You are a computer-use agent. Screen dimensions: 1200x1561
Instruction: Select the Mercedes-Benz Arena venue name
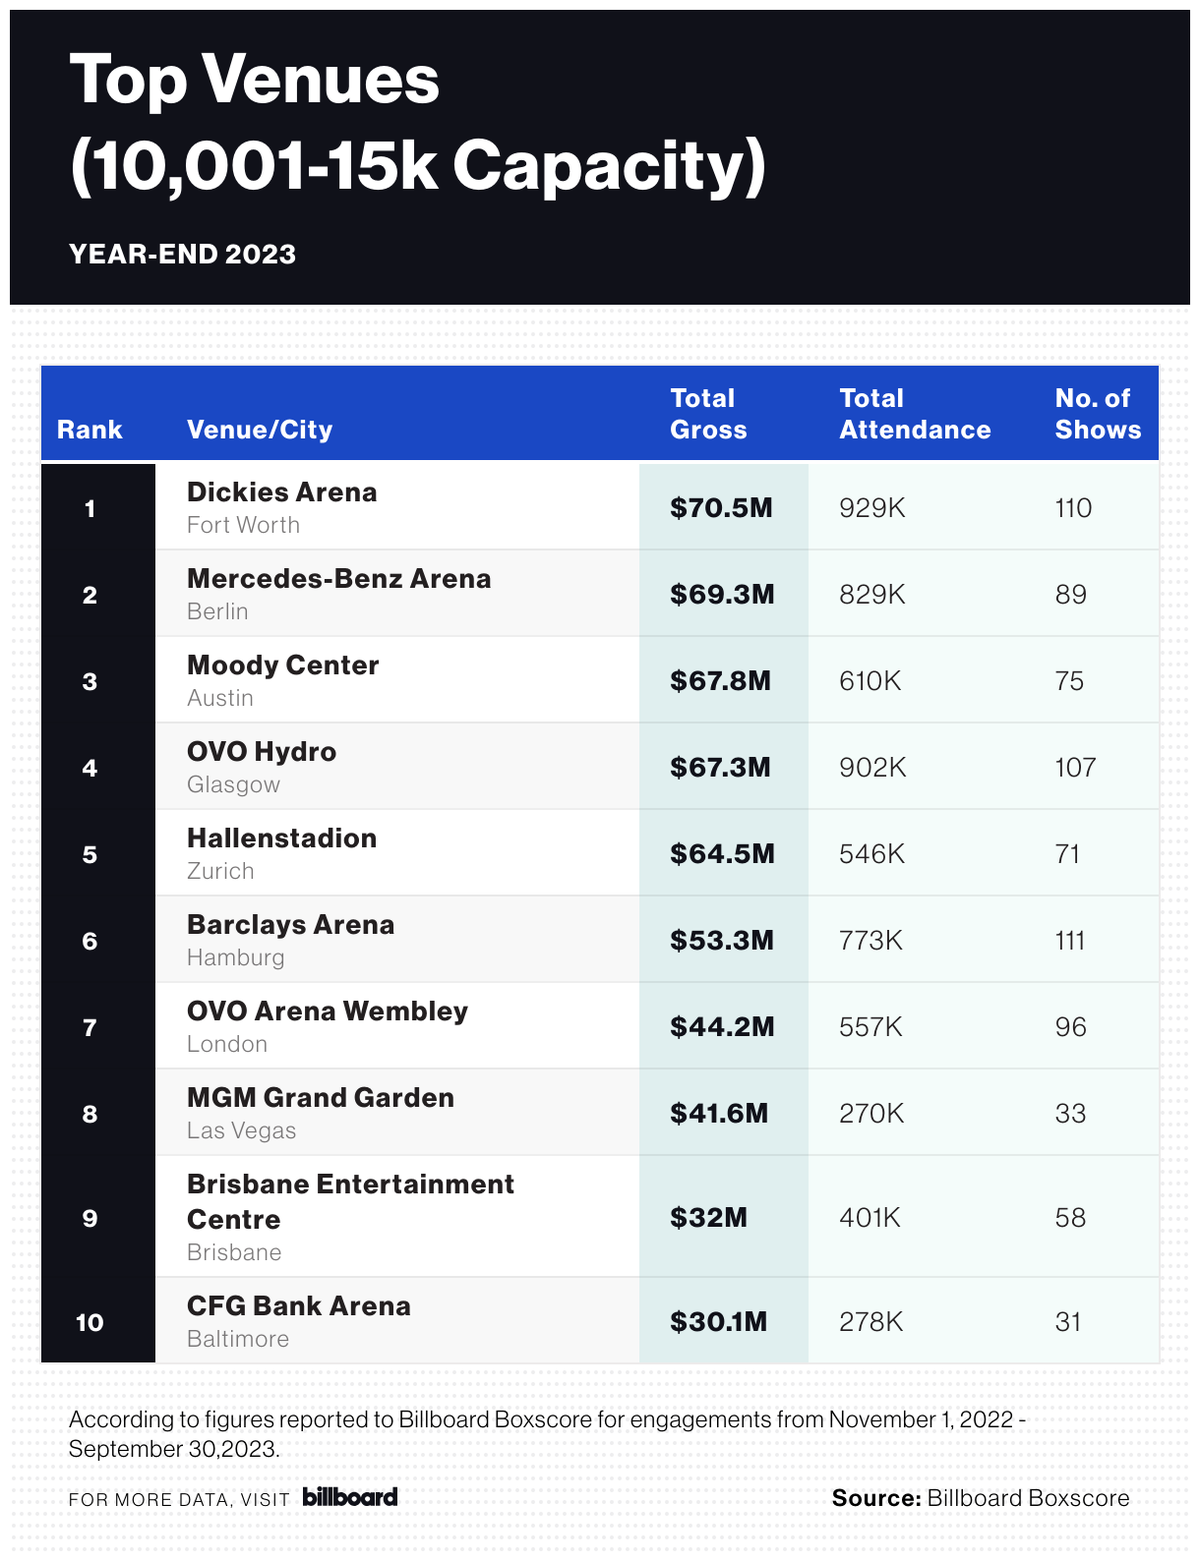pos(339,579)
